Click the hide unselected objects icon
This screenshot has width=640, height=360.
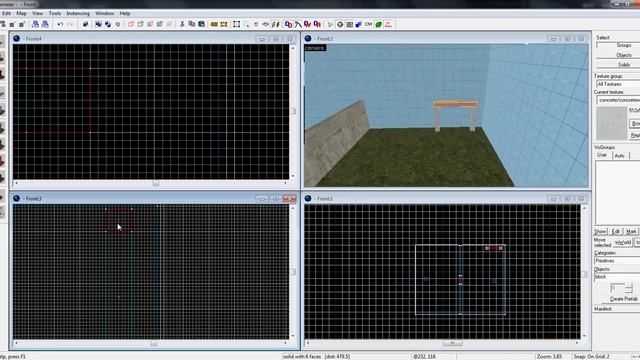point(140,24)
